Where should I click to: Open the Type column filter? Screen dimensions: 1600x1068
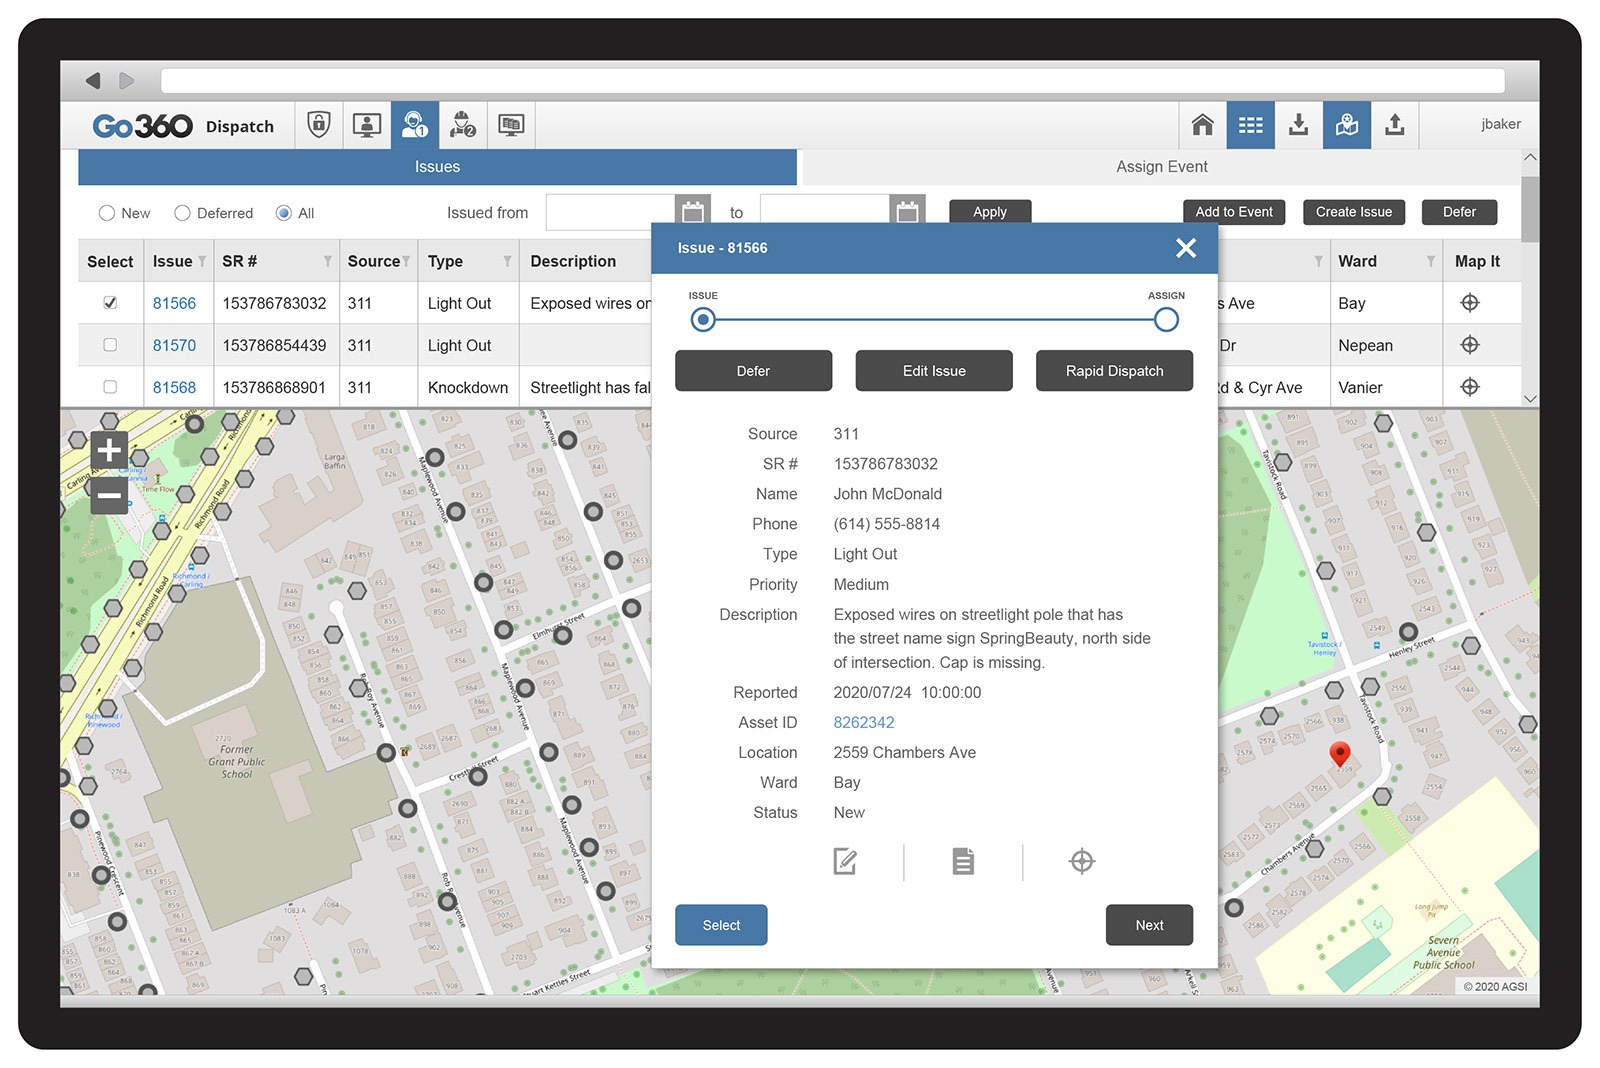(507, 262)
